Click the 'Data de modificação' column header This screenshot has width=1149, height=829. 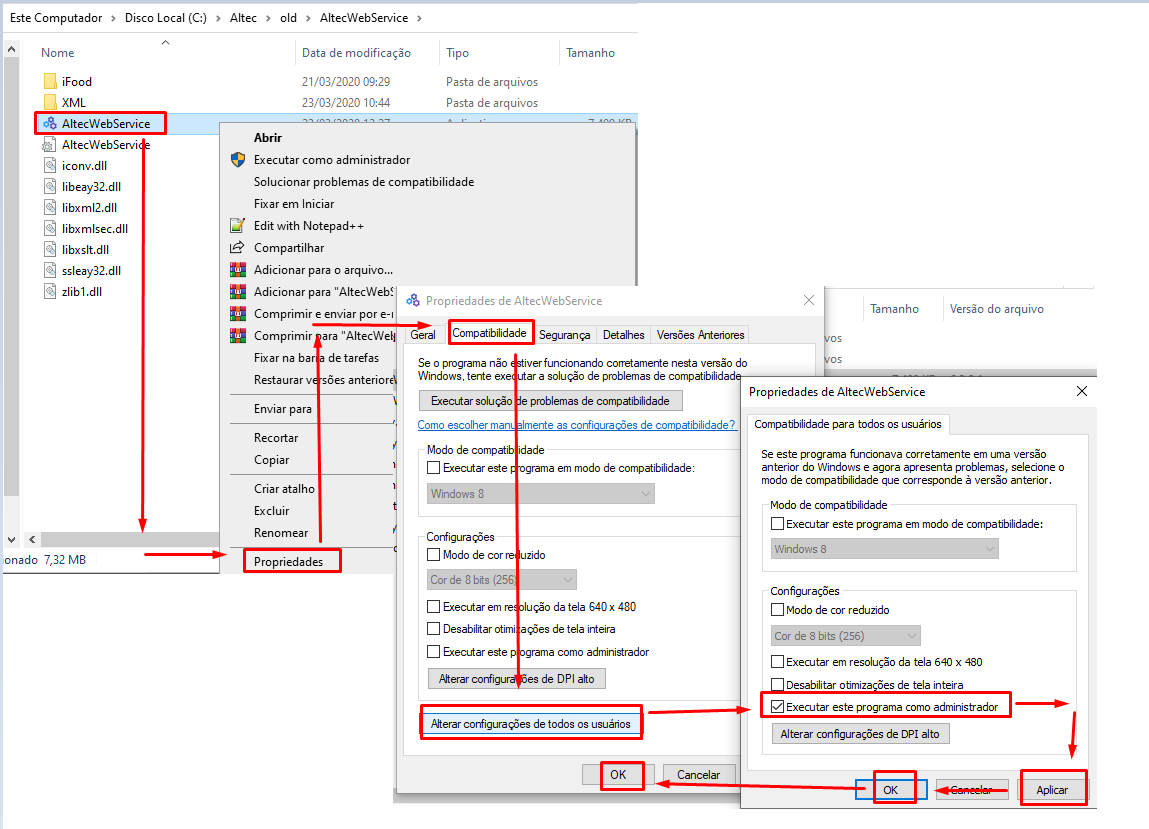[x=356, y=53]
